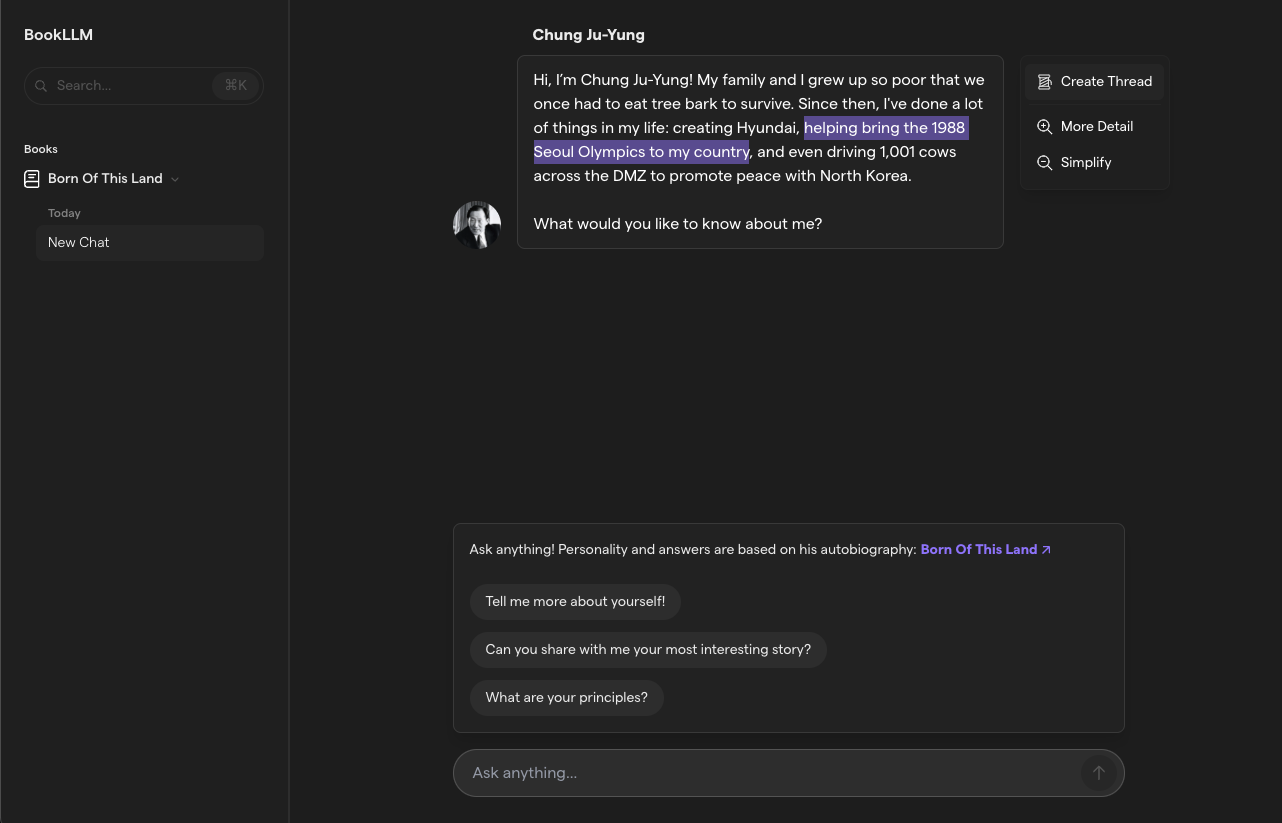The image size is (1282, 823).
Task: Click the Create Thread icon
Action: [x=1044, y=82]
